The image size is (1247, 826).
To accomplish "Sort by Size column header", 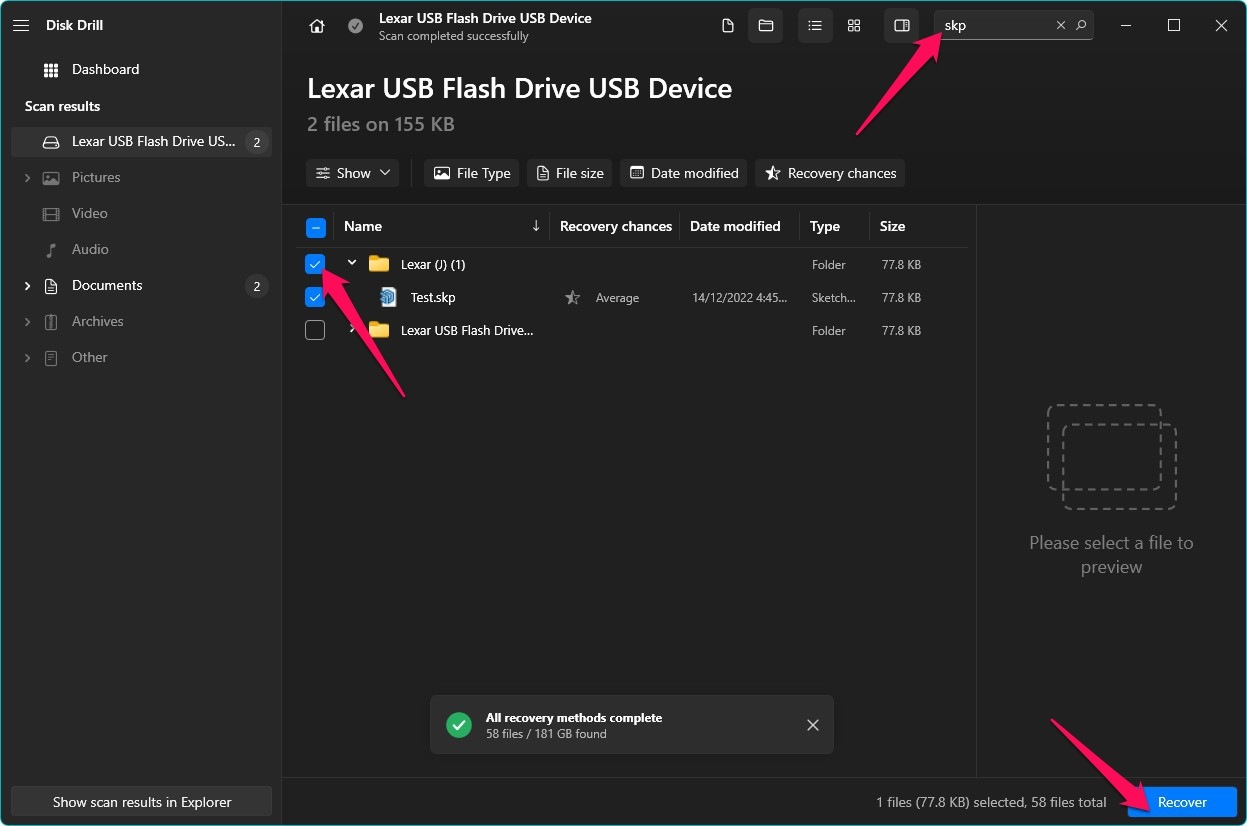I will (x=892, y=227).
